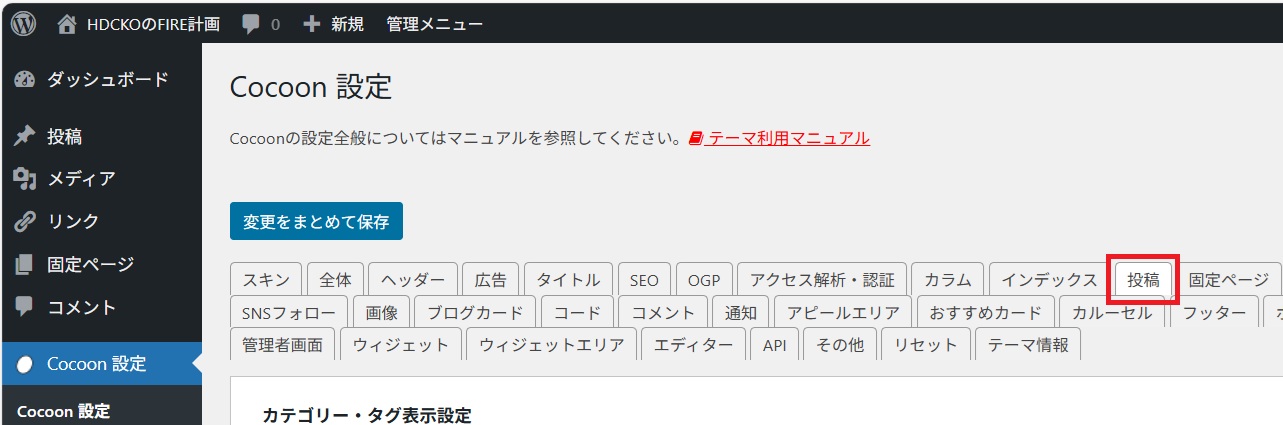The height and width of the screenshot is (425, 1283).
Task: Switch to the 通知 tab
Action: [x=741, y=312]
